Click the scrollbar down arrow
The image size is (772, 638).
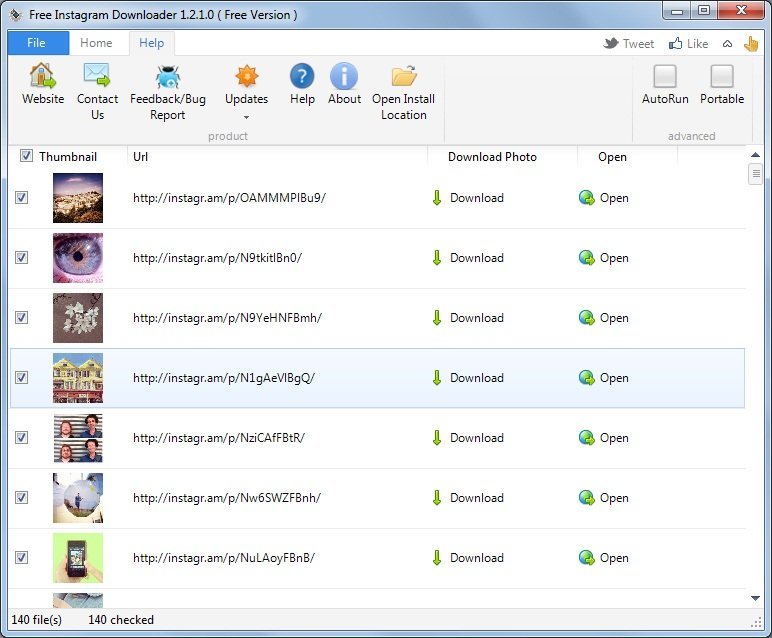tap(755, 599)
